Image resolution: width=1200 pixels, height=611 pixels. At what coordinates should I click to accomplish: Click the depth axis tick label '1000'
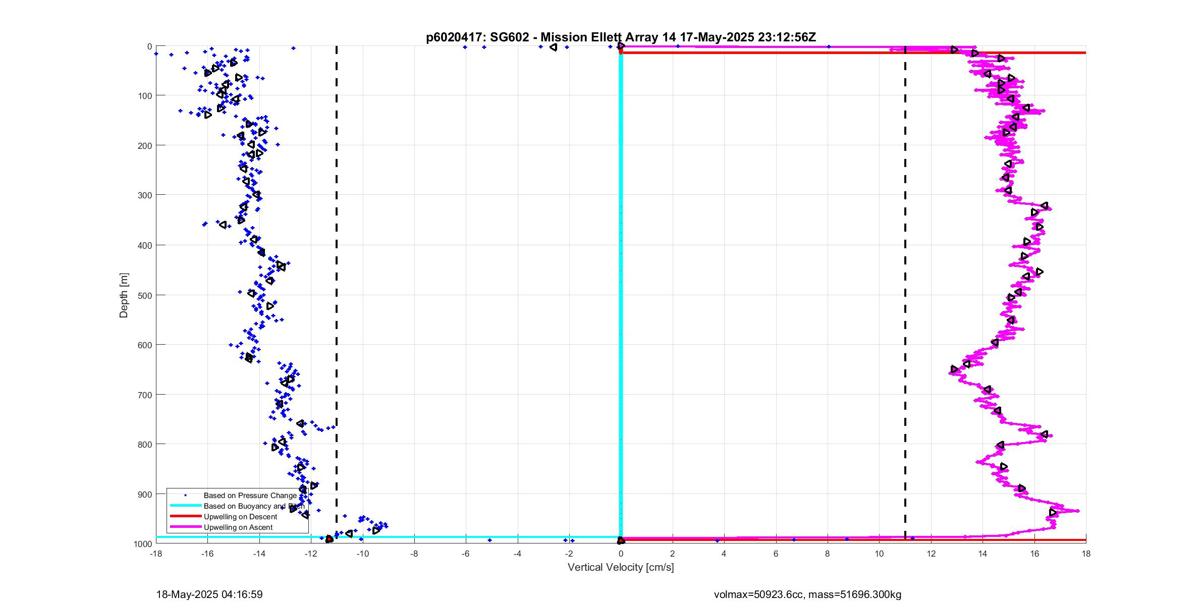[142, 544]
